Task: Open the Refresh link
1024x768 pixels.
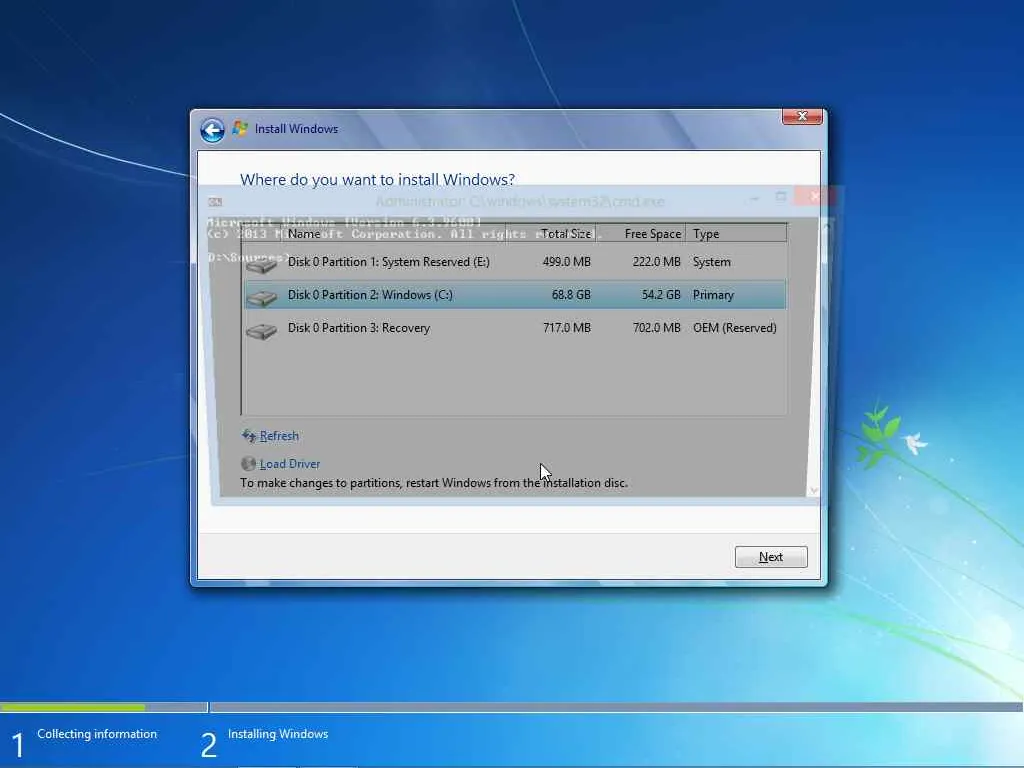Action: click(279, 436)
